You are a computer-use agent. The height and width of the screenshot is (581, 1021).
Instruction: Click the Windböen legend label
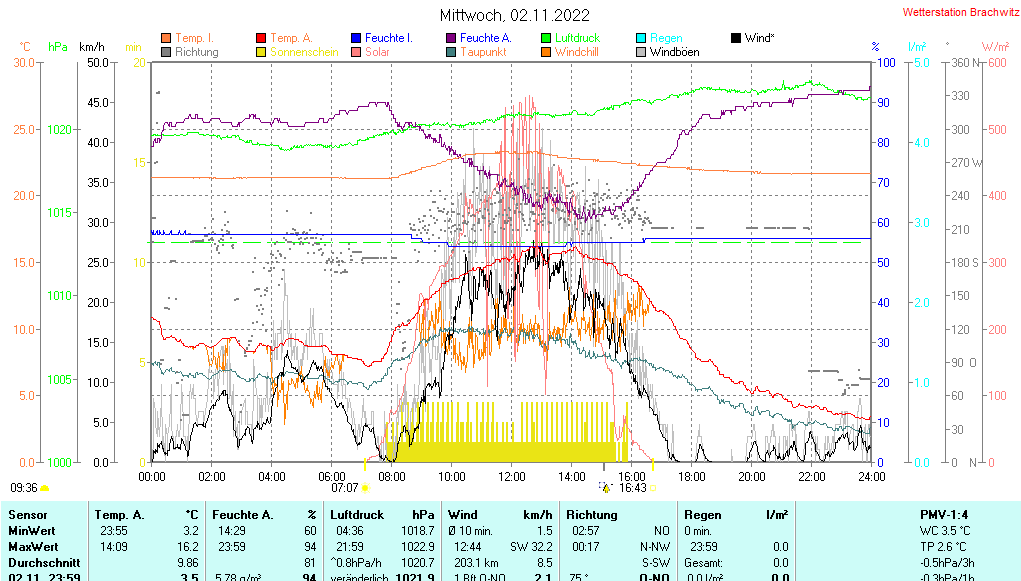pos(674,52)
